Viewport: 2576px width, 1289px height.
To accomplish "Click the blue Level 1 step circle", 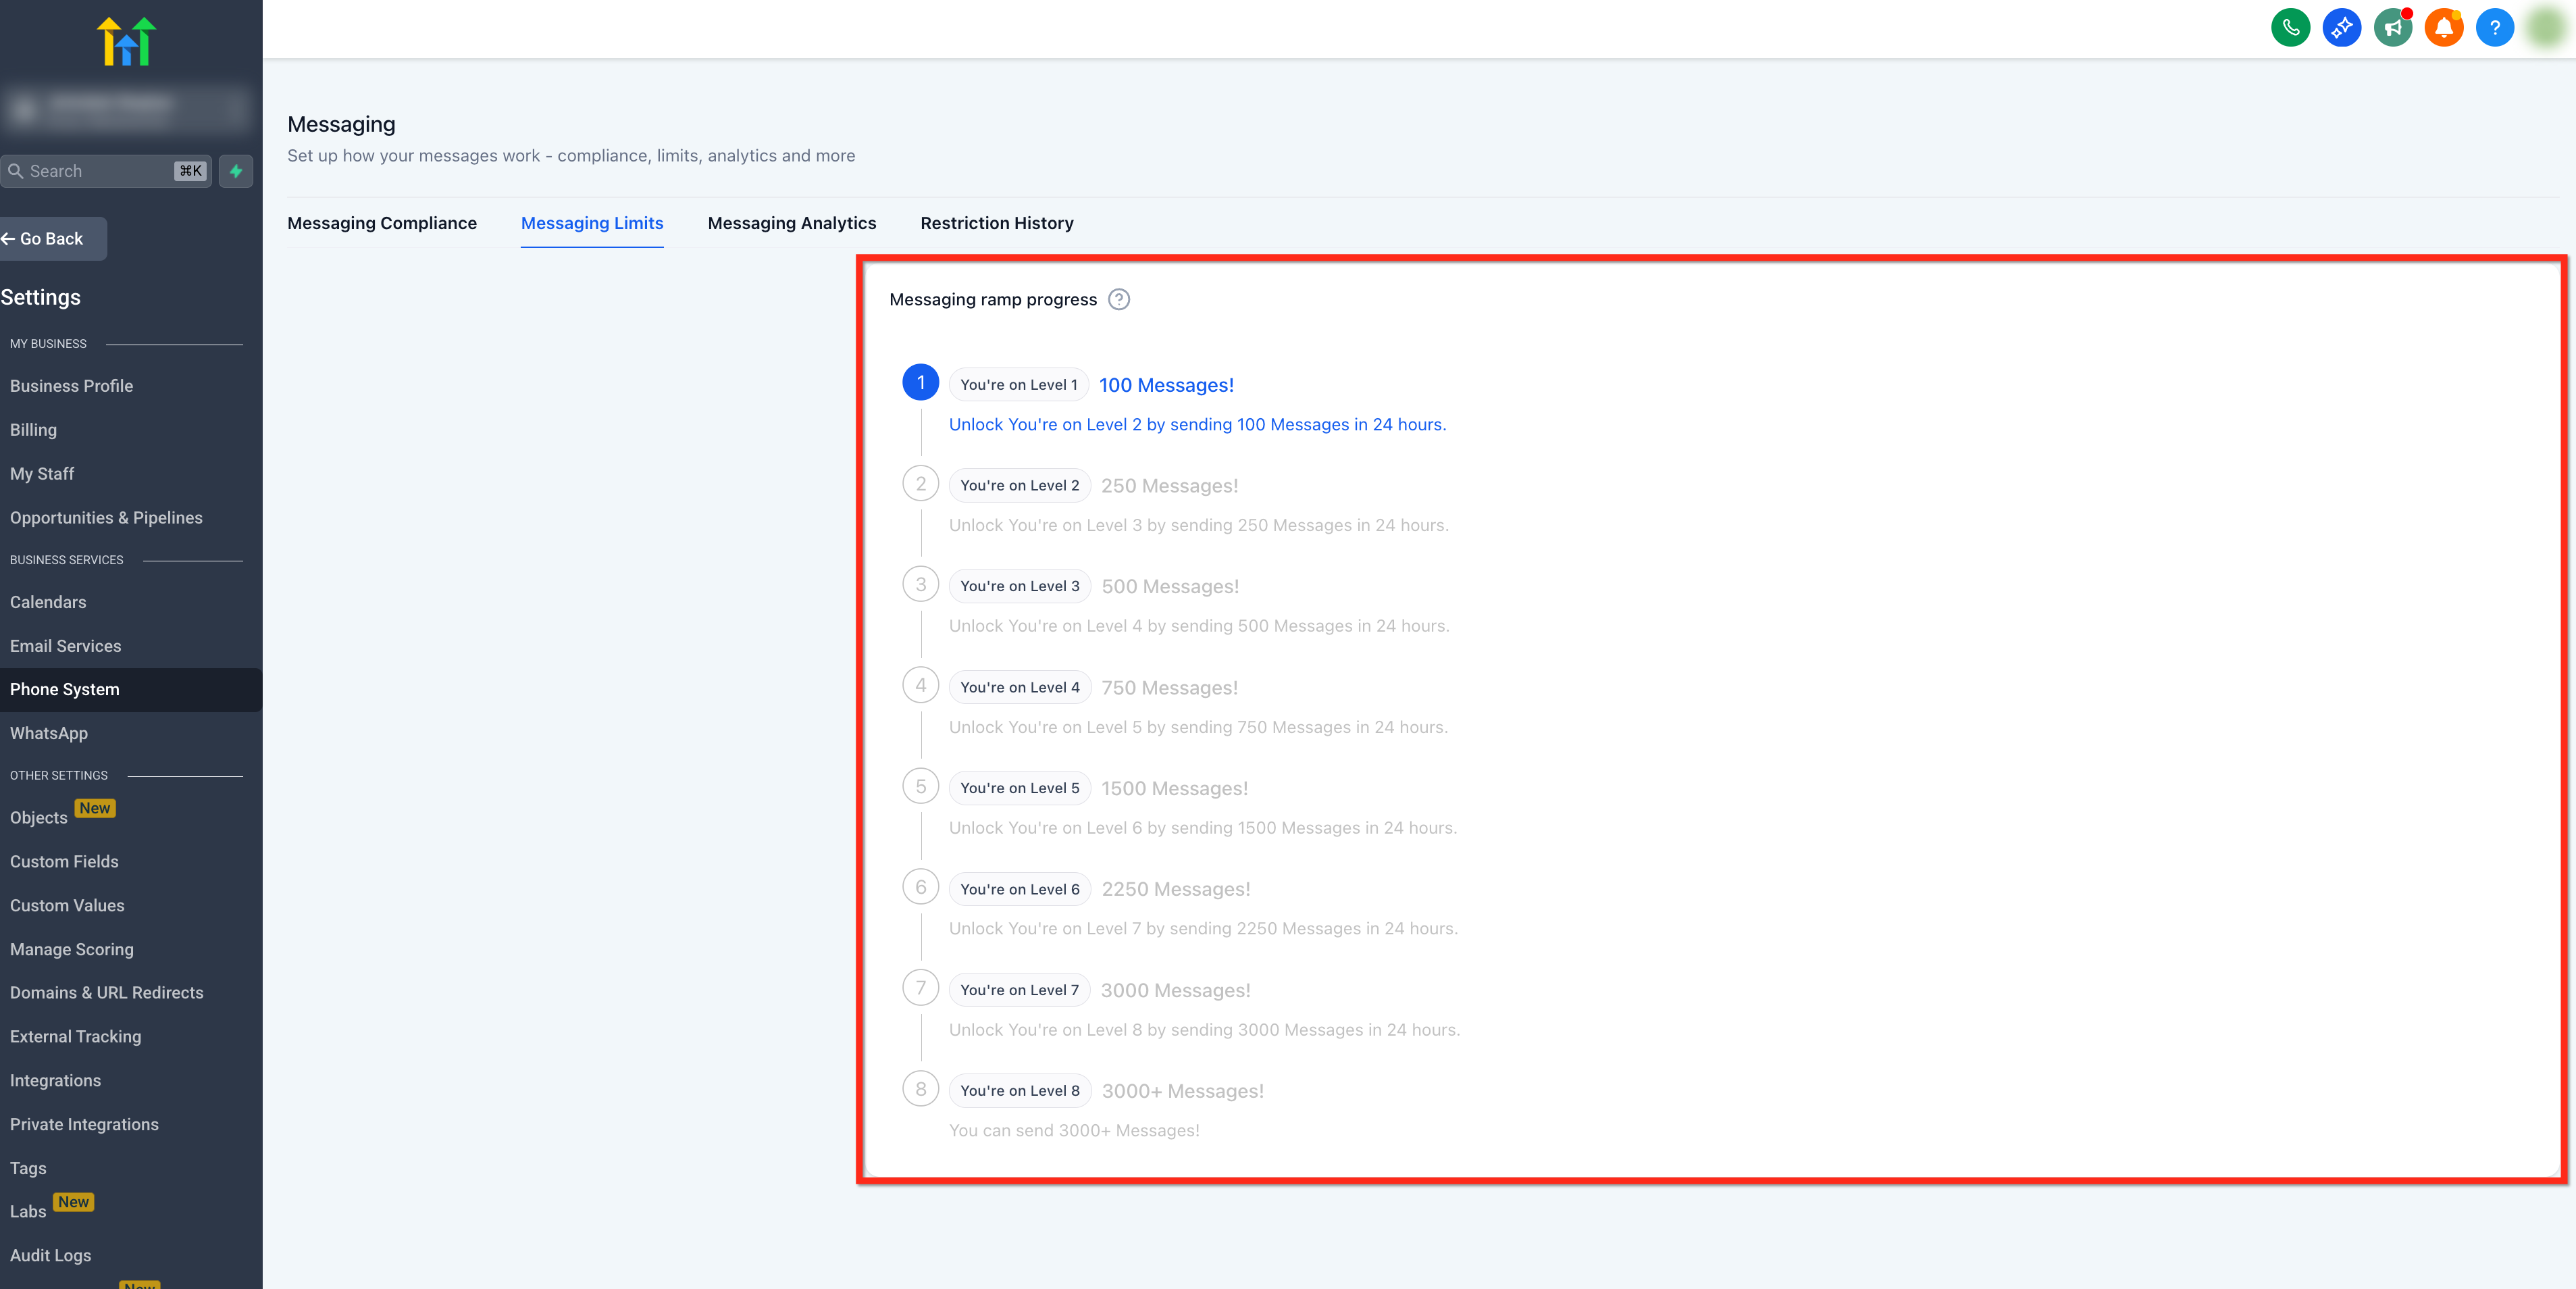I will click(920, 383).
